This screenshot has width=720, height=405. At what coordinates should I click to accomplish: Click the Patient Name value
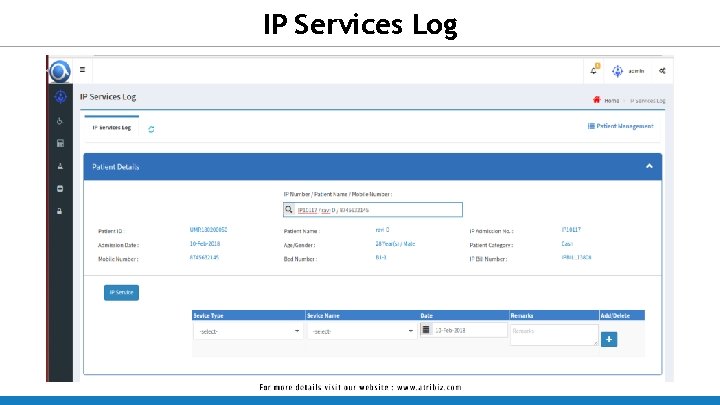[382, 230]
